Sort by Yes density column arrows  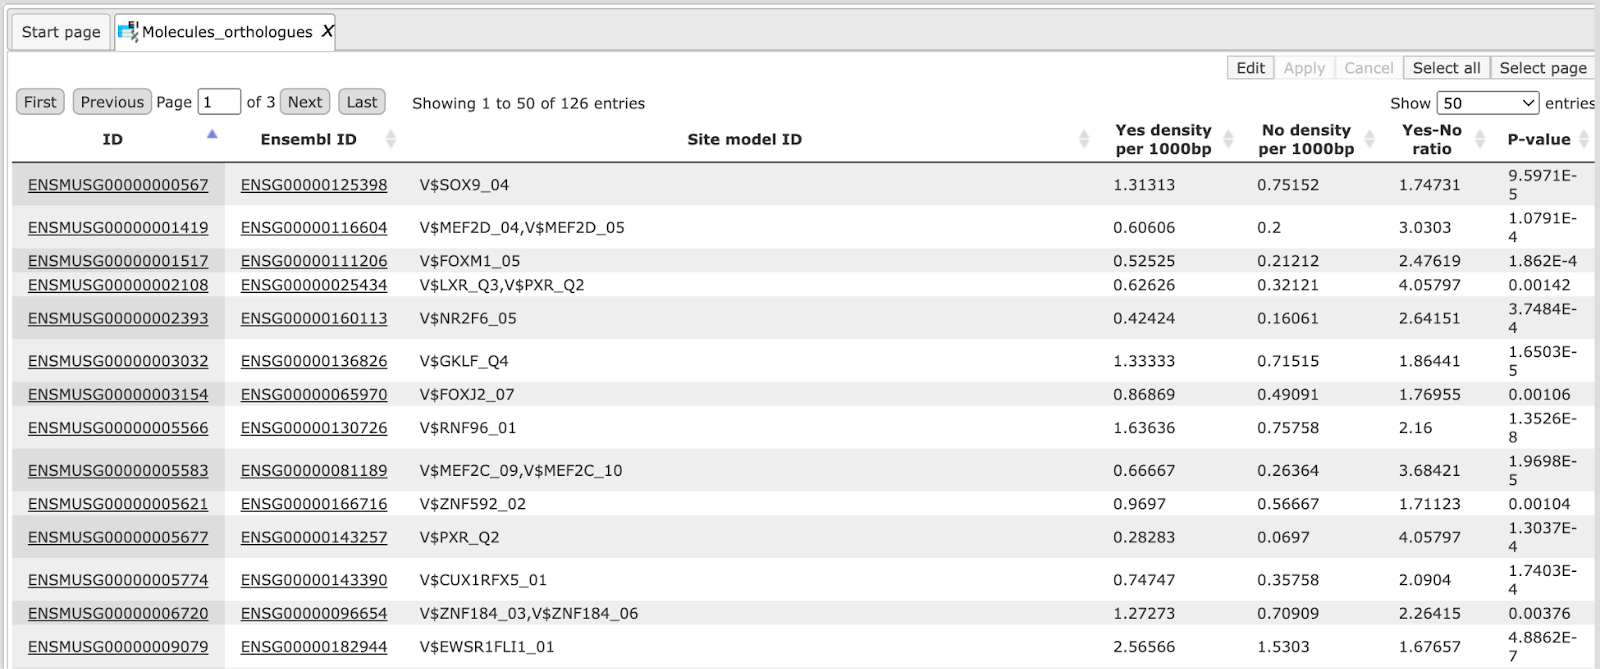pos(1229,139)
